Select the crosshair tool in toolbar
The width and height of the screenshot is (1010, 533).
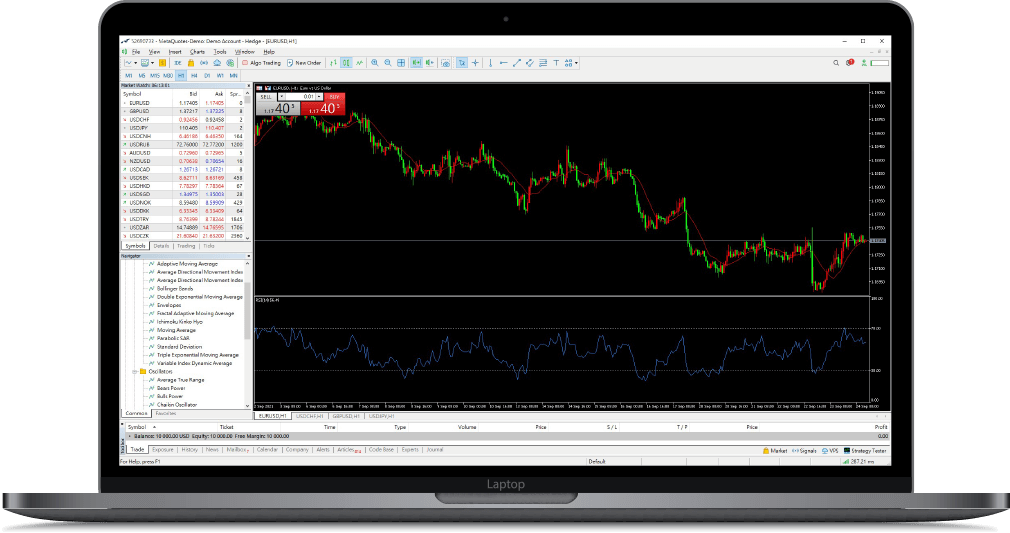pyautogui.click(x=476, y=63)
